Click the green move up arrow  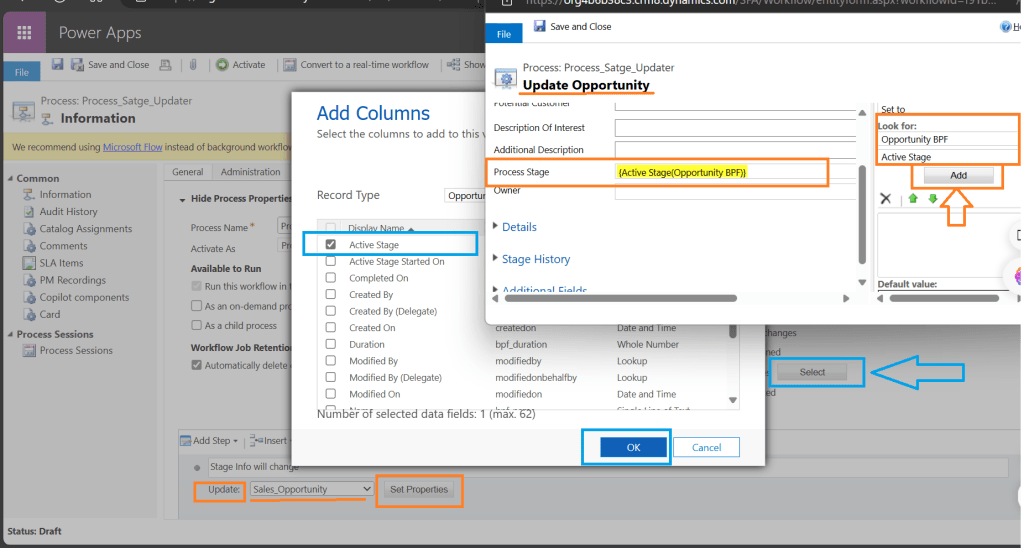click(913, 198)
